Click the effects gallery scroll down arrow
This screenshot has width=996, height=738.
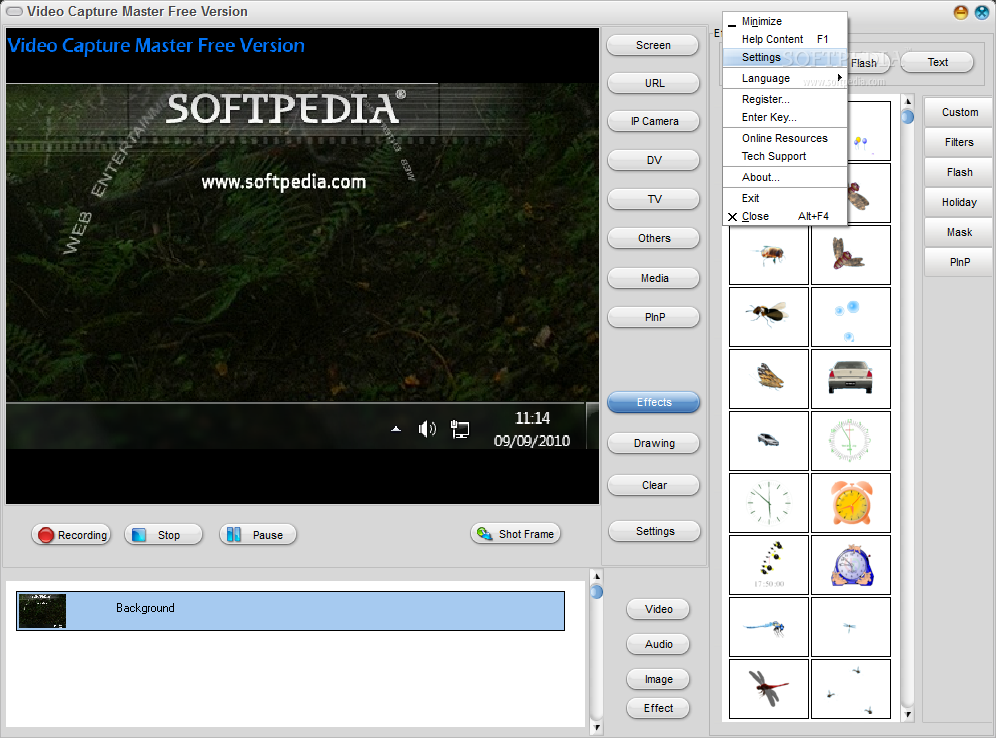[908, 715]
